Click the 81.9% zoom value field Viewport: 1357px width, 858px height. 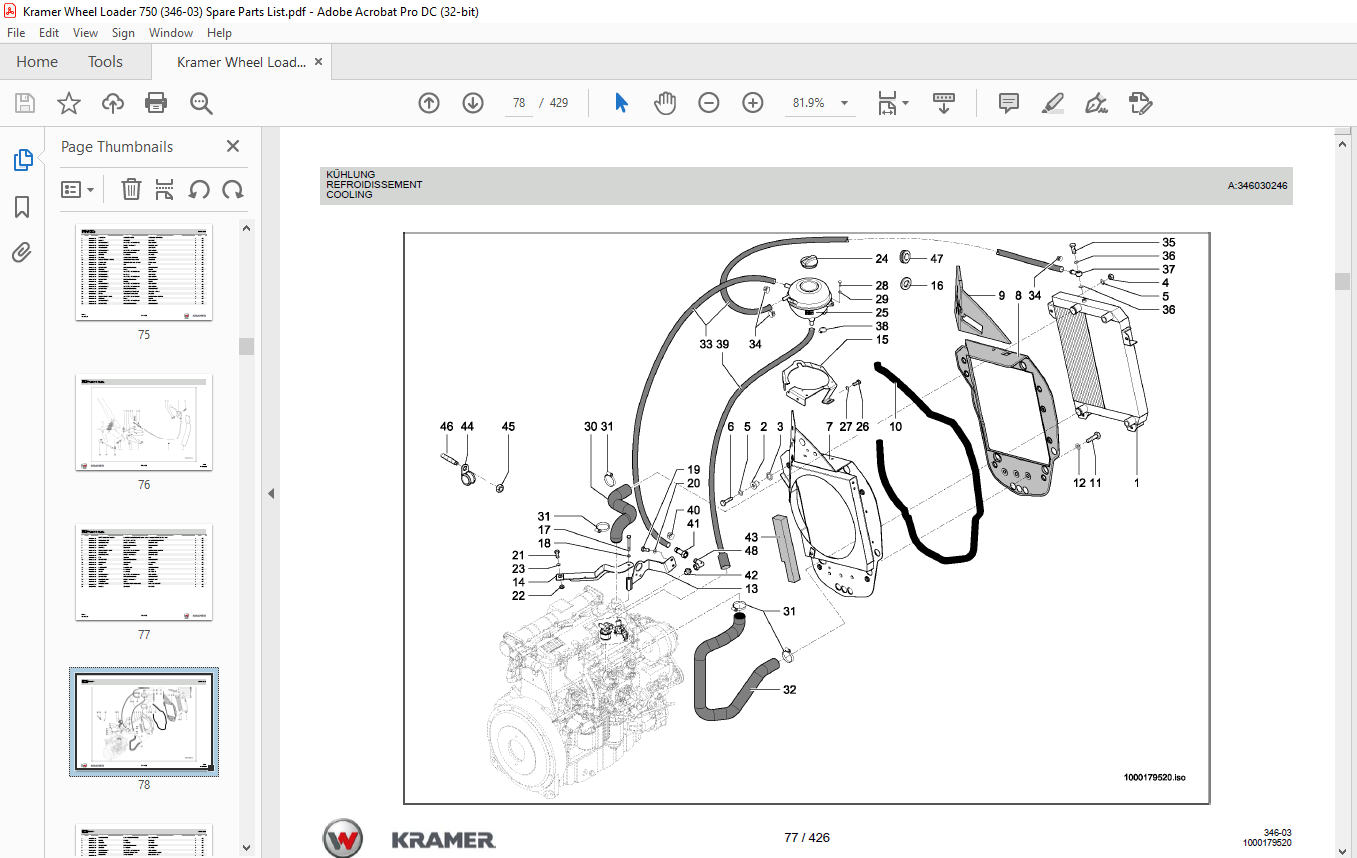tap(808, 103)
